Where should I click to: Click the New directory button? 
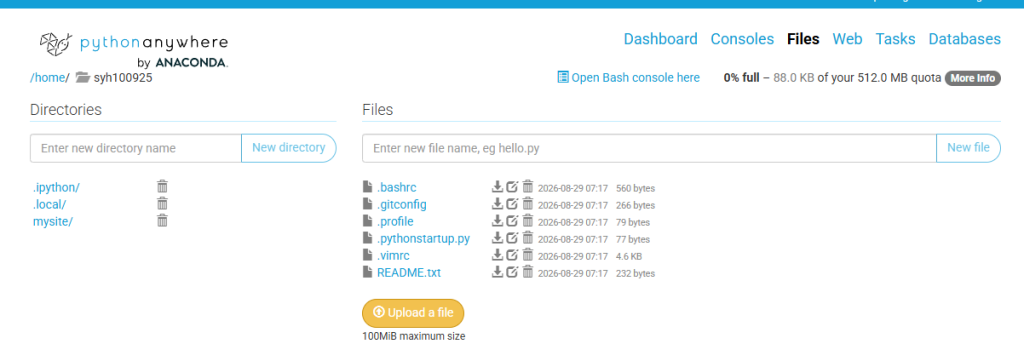289,148
